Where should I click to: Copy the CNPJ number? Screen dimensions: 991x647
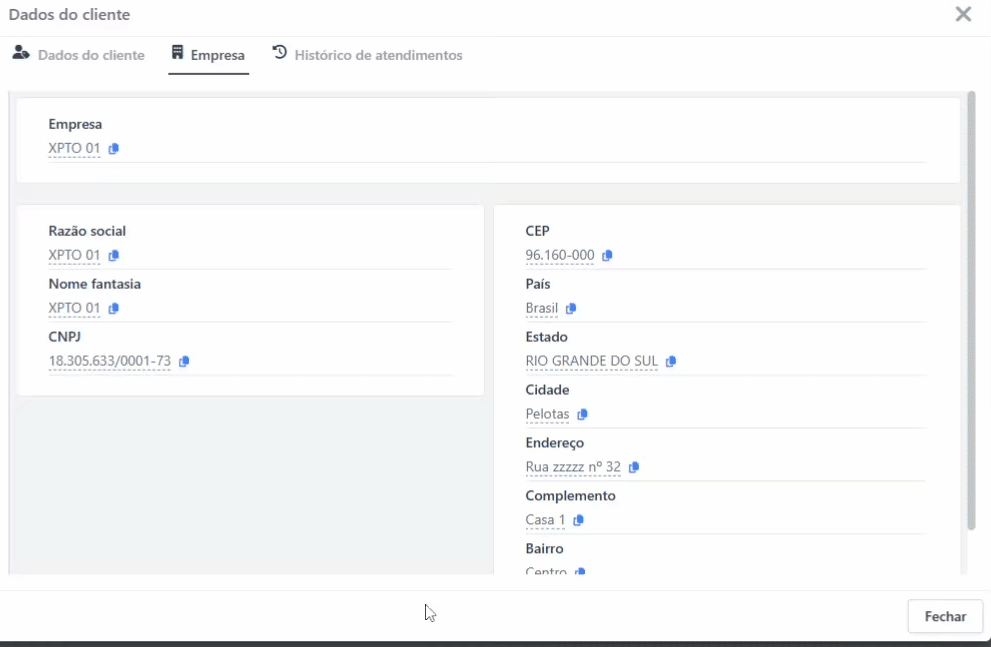[184, 361]
